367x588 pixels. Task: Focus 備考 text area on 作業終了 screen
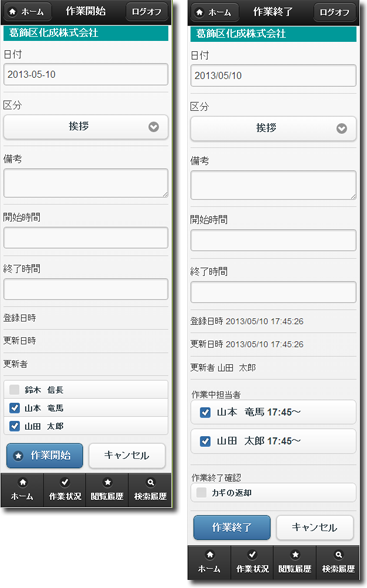(273, 185)
